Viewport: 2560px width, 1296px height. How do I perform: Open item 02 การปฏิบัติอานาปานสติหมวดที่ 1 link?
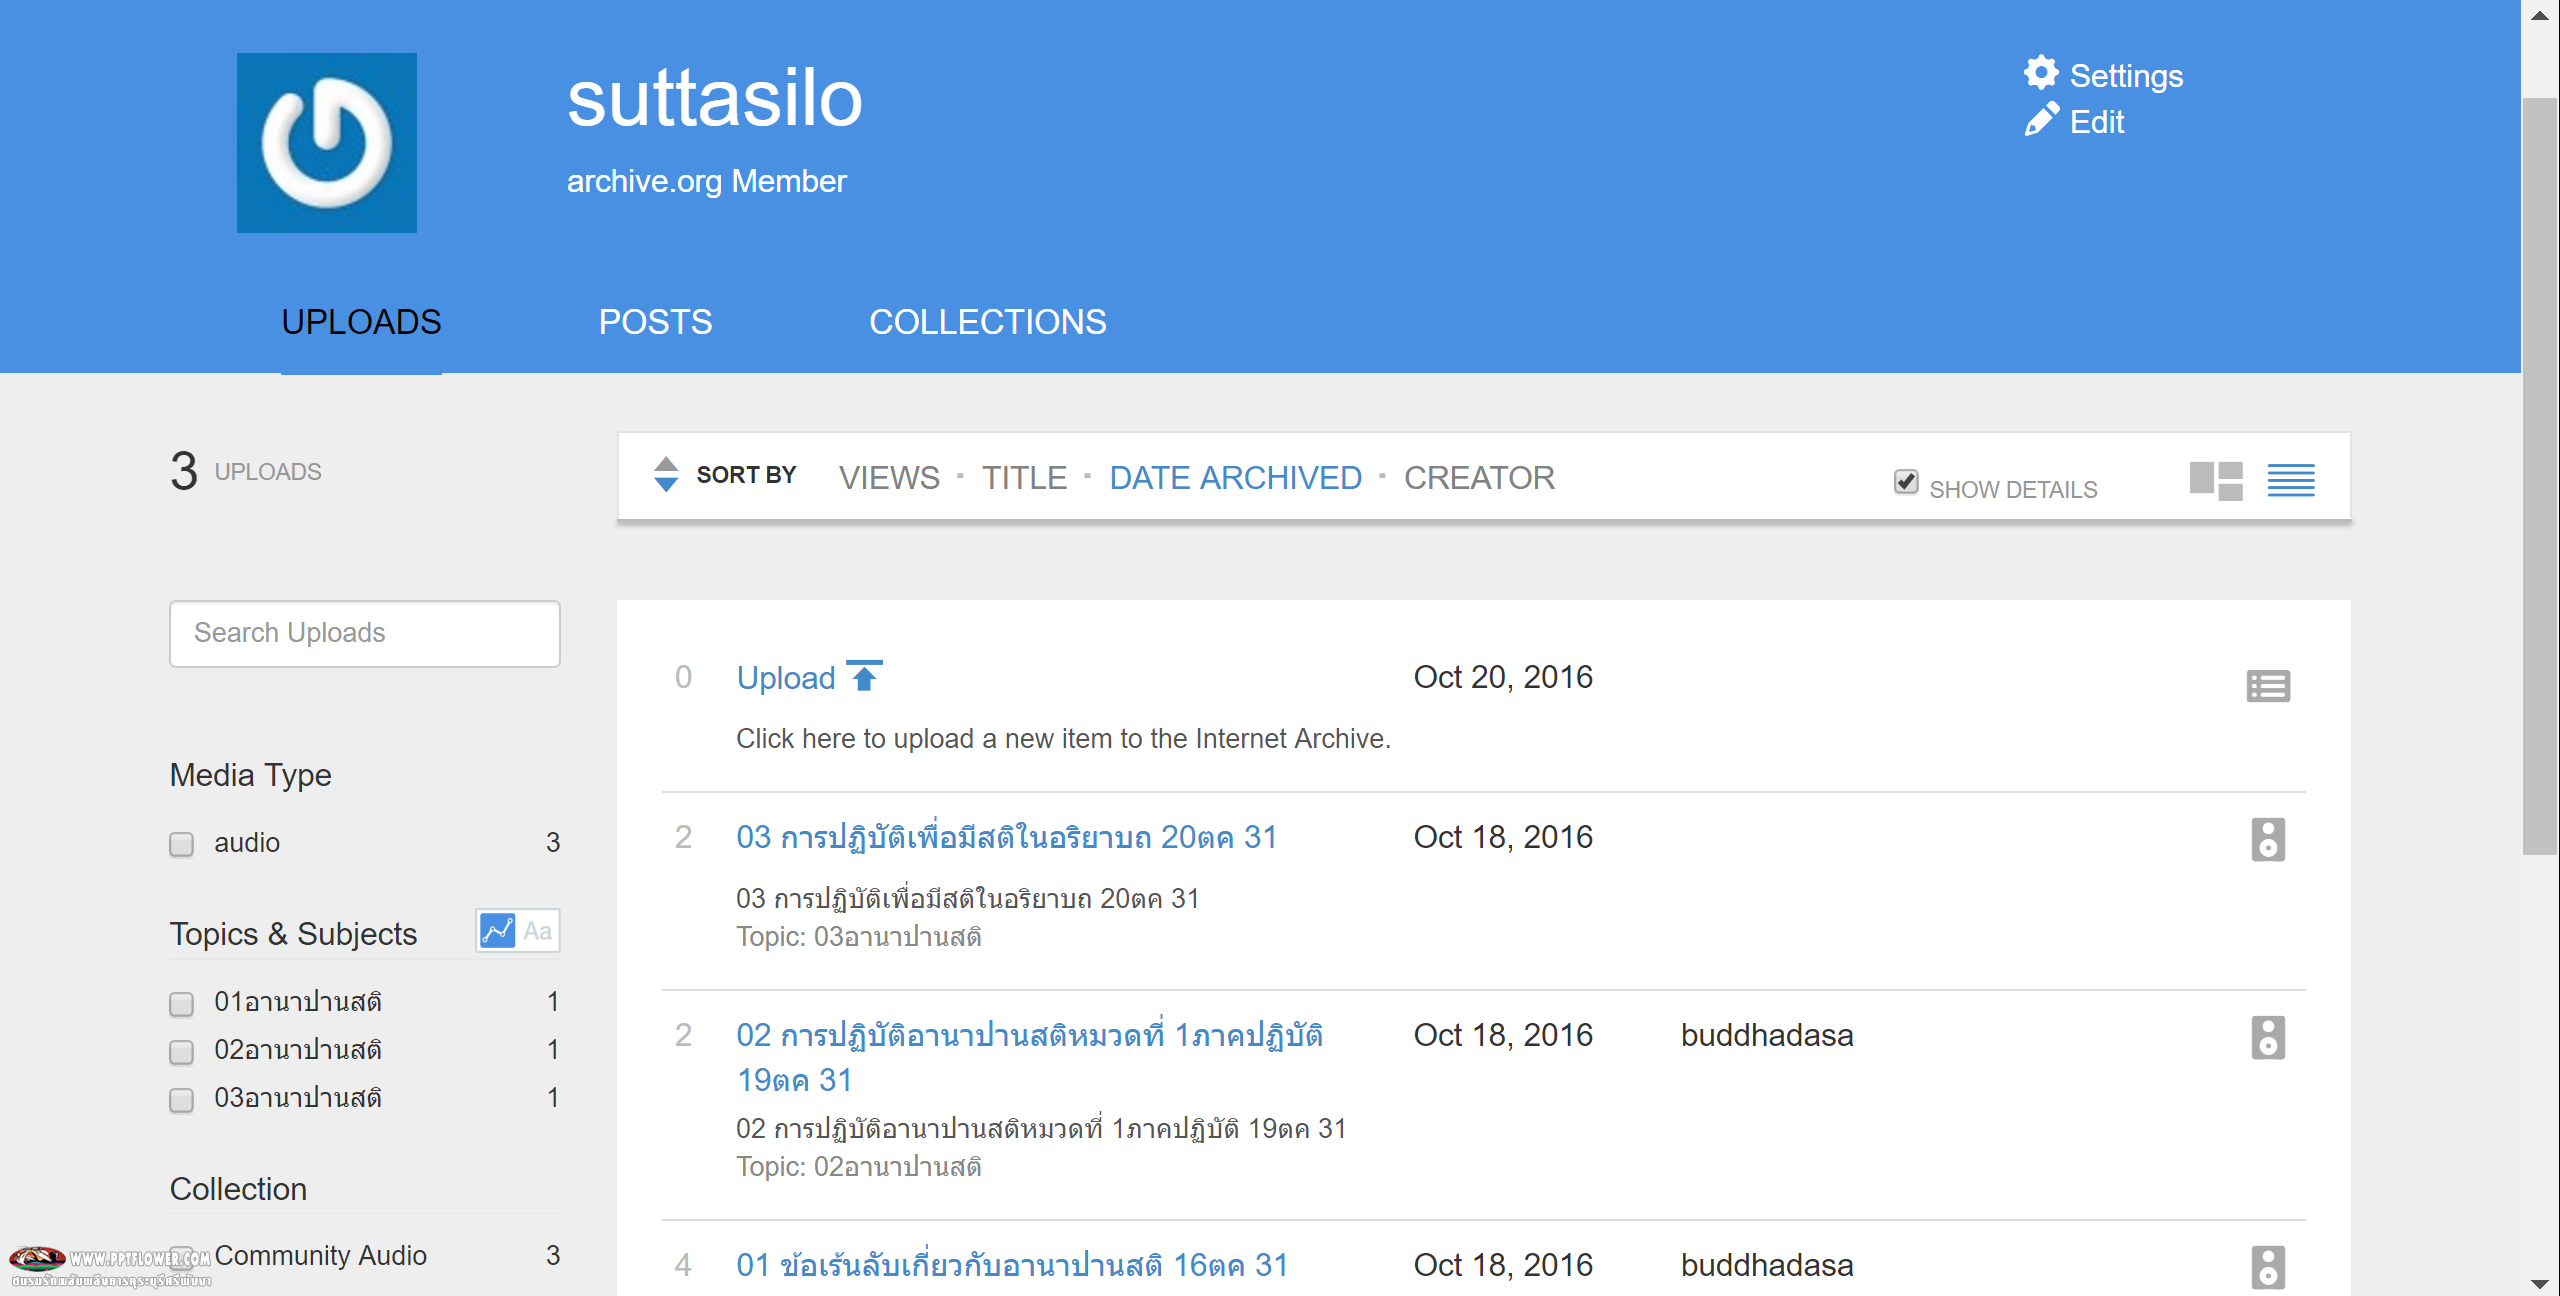(1030, 1057)
